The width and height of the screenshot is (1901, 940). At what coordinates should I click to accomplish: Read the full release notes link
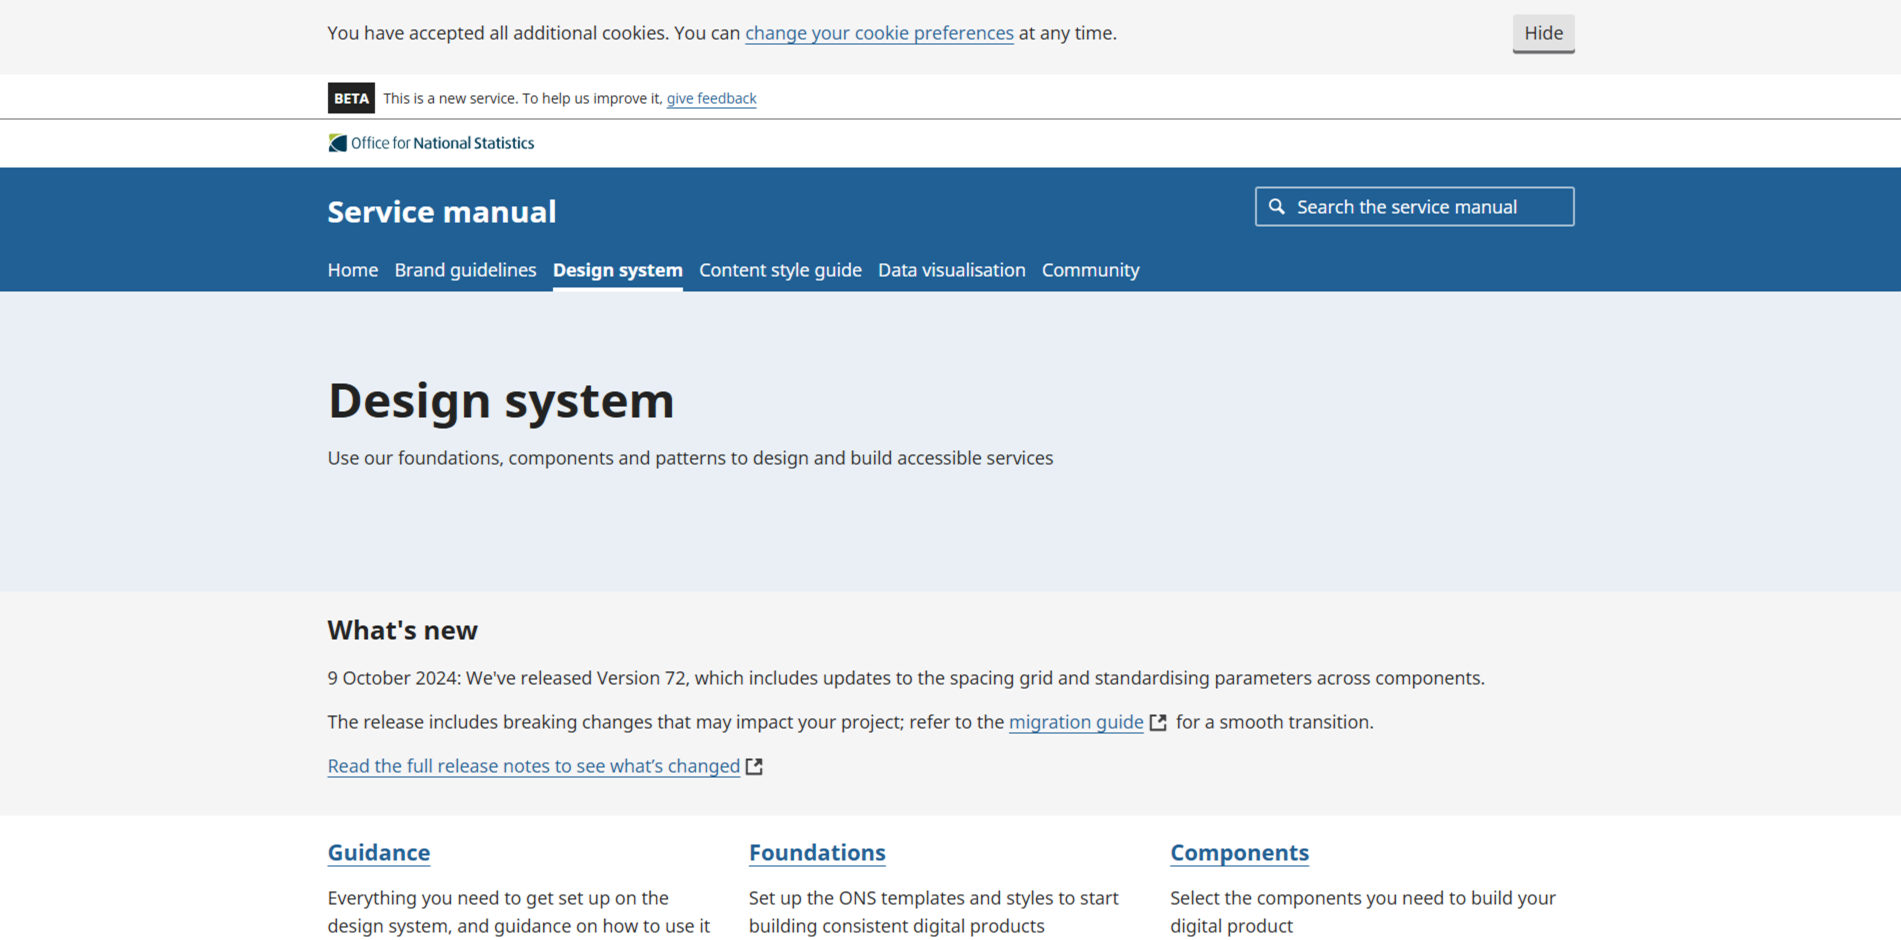pos(534,766)
